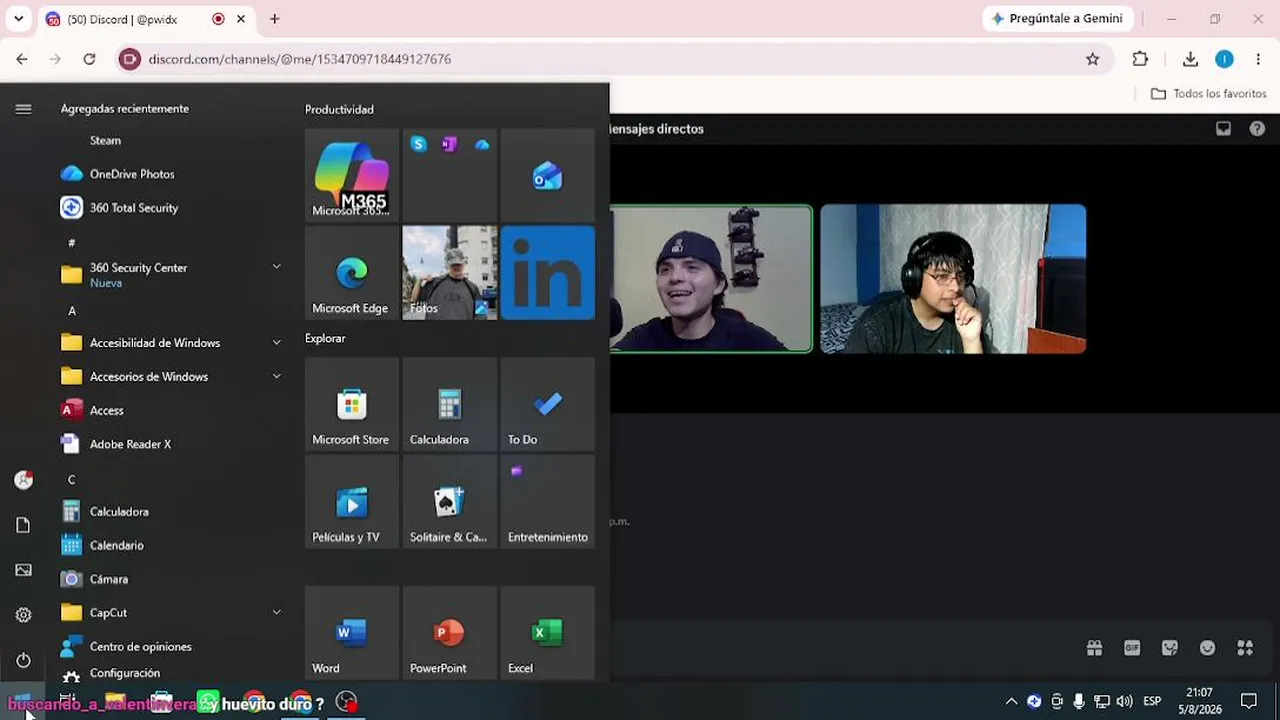Screen dimensions: 1280x720
Task: Open the volume control in system tray
Action: pos(1124,702)
